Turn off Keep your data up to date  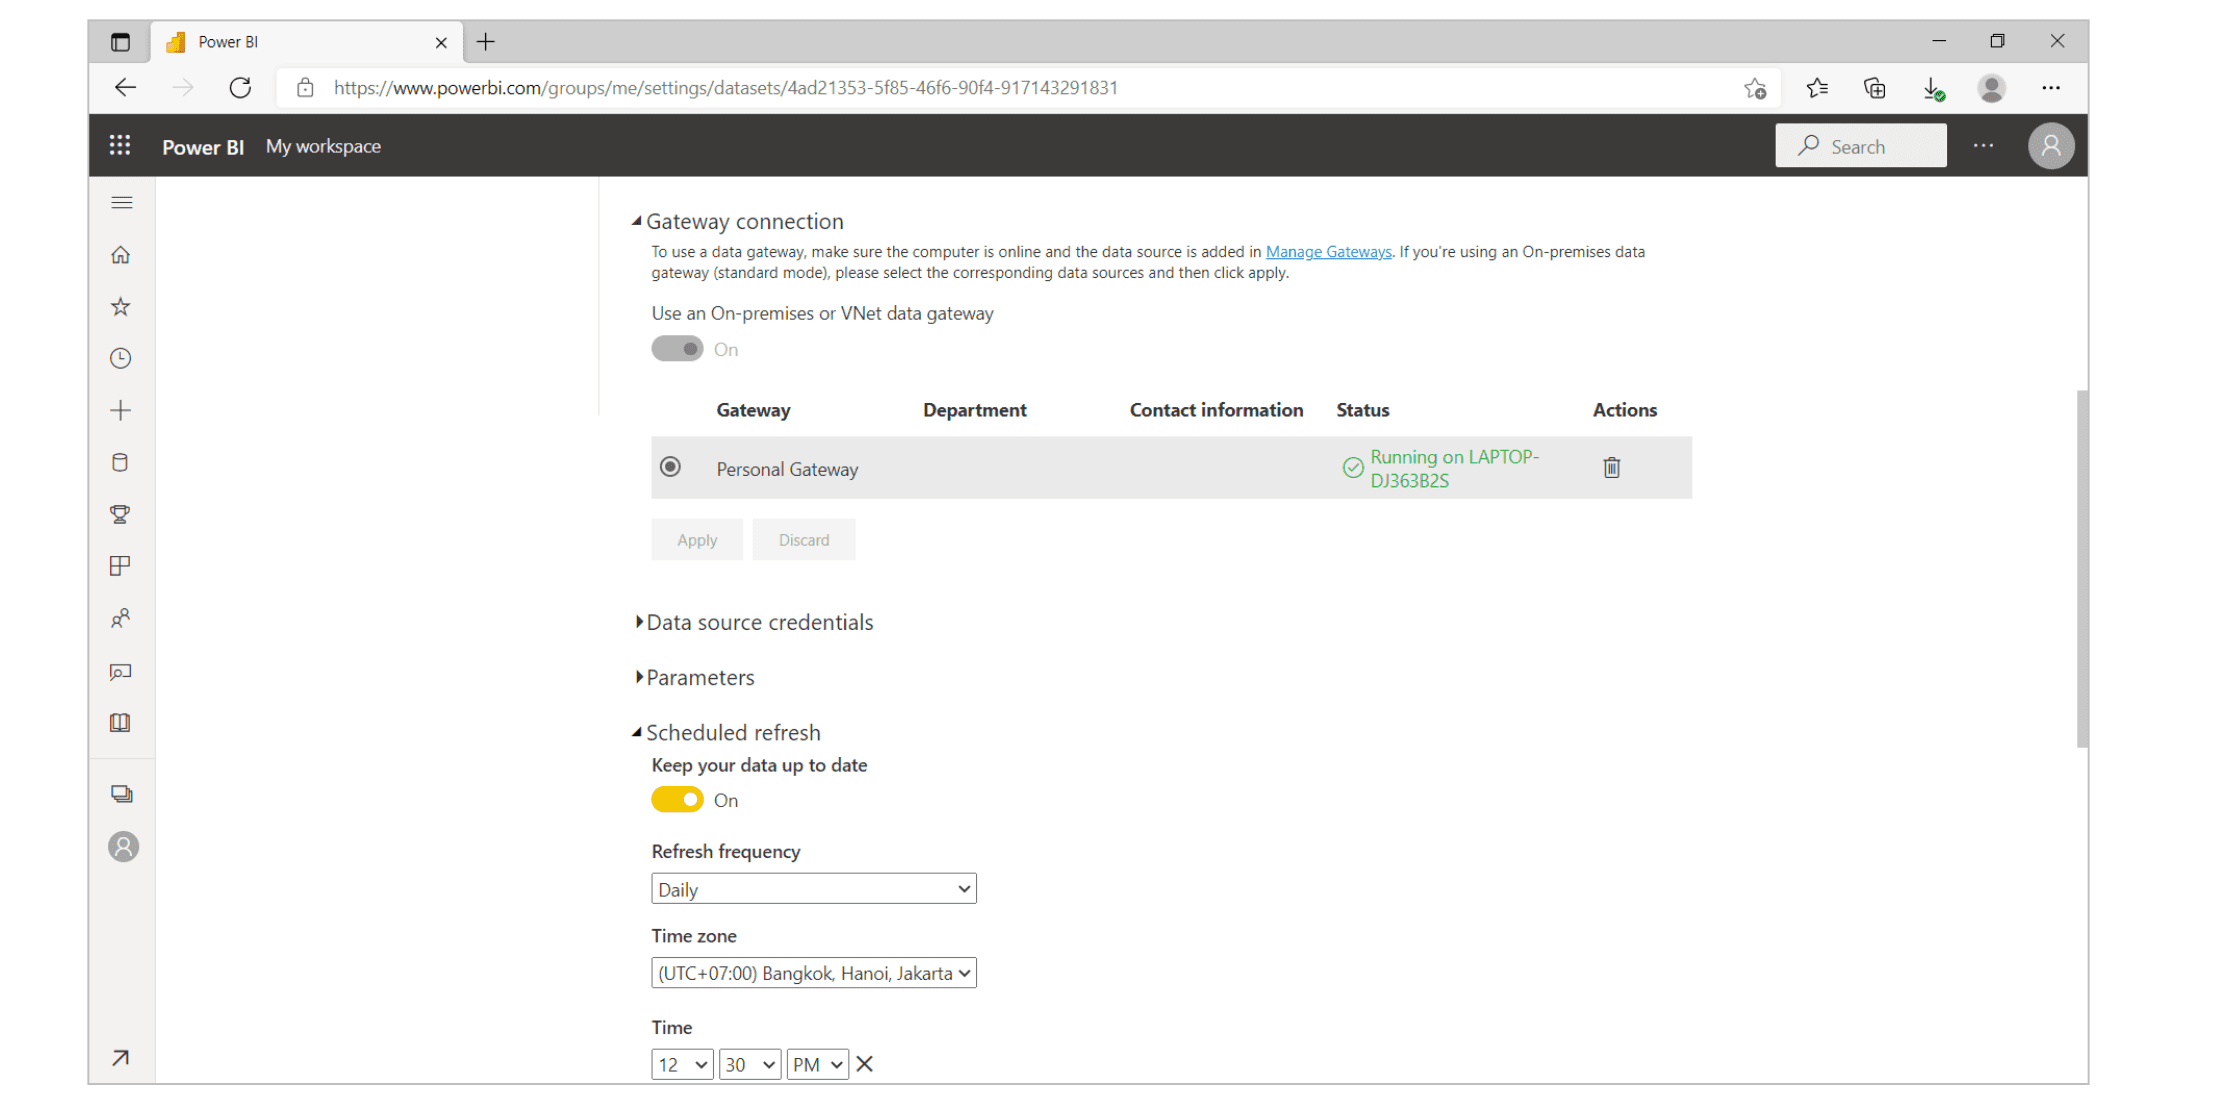(x=677, y=799)
